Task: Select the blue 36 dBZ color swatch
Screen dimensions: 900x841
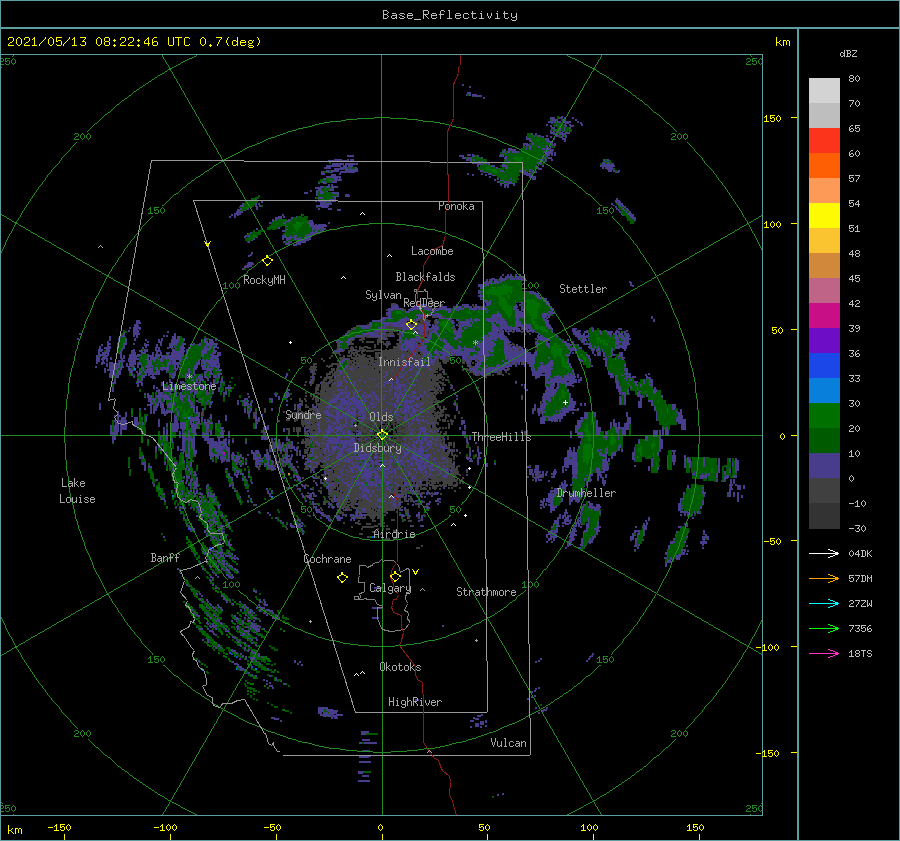Action: click(824, 365)
